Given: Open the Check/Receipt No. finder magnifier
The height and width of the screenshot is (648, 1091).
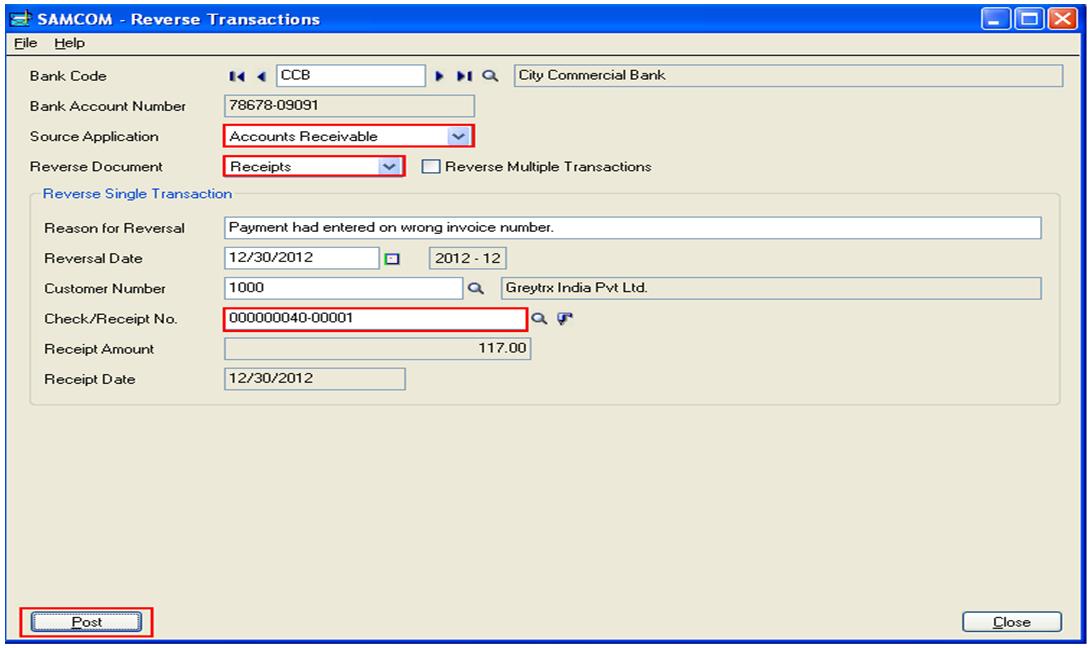Looking at the screenshot, I should 539,319.
